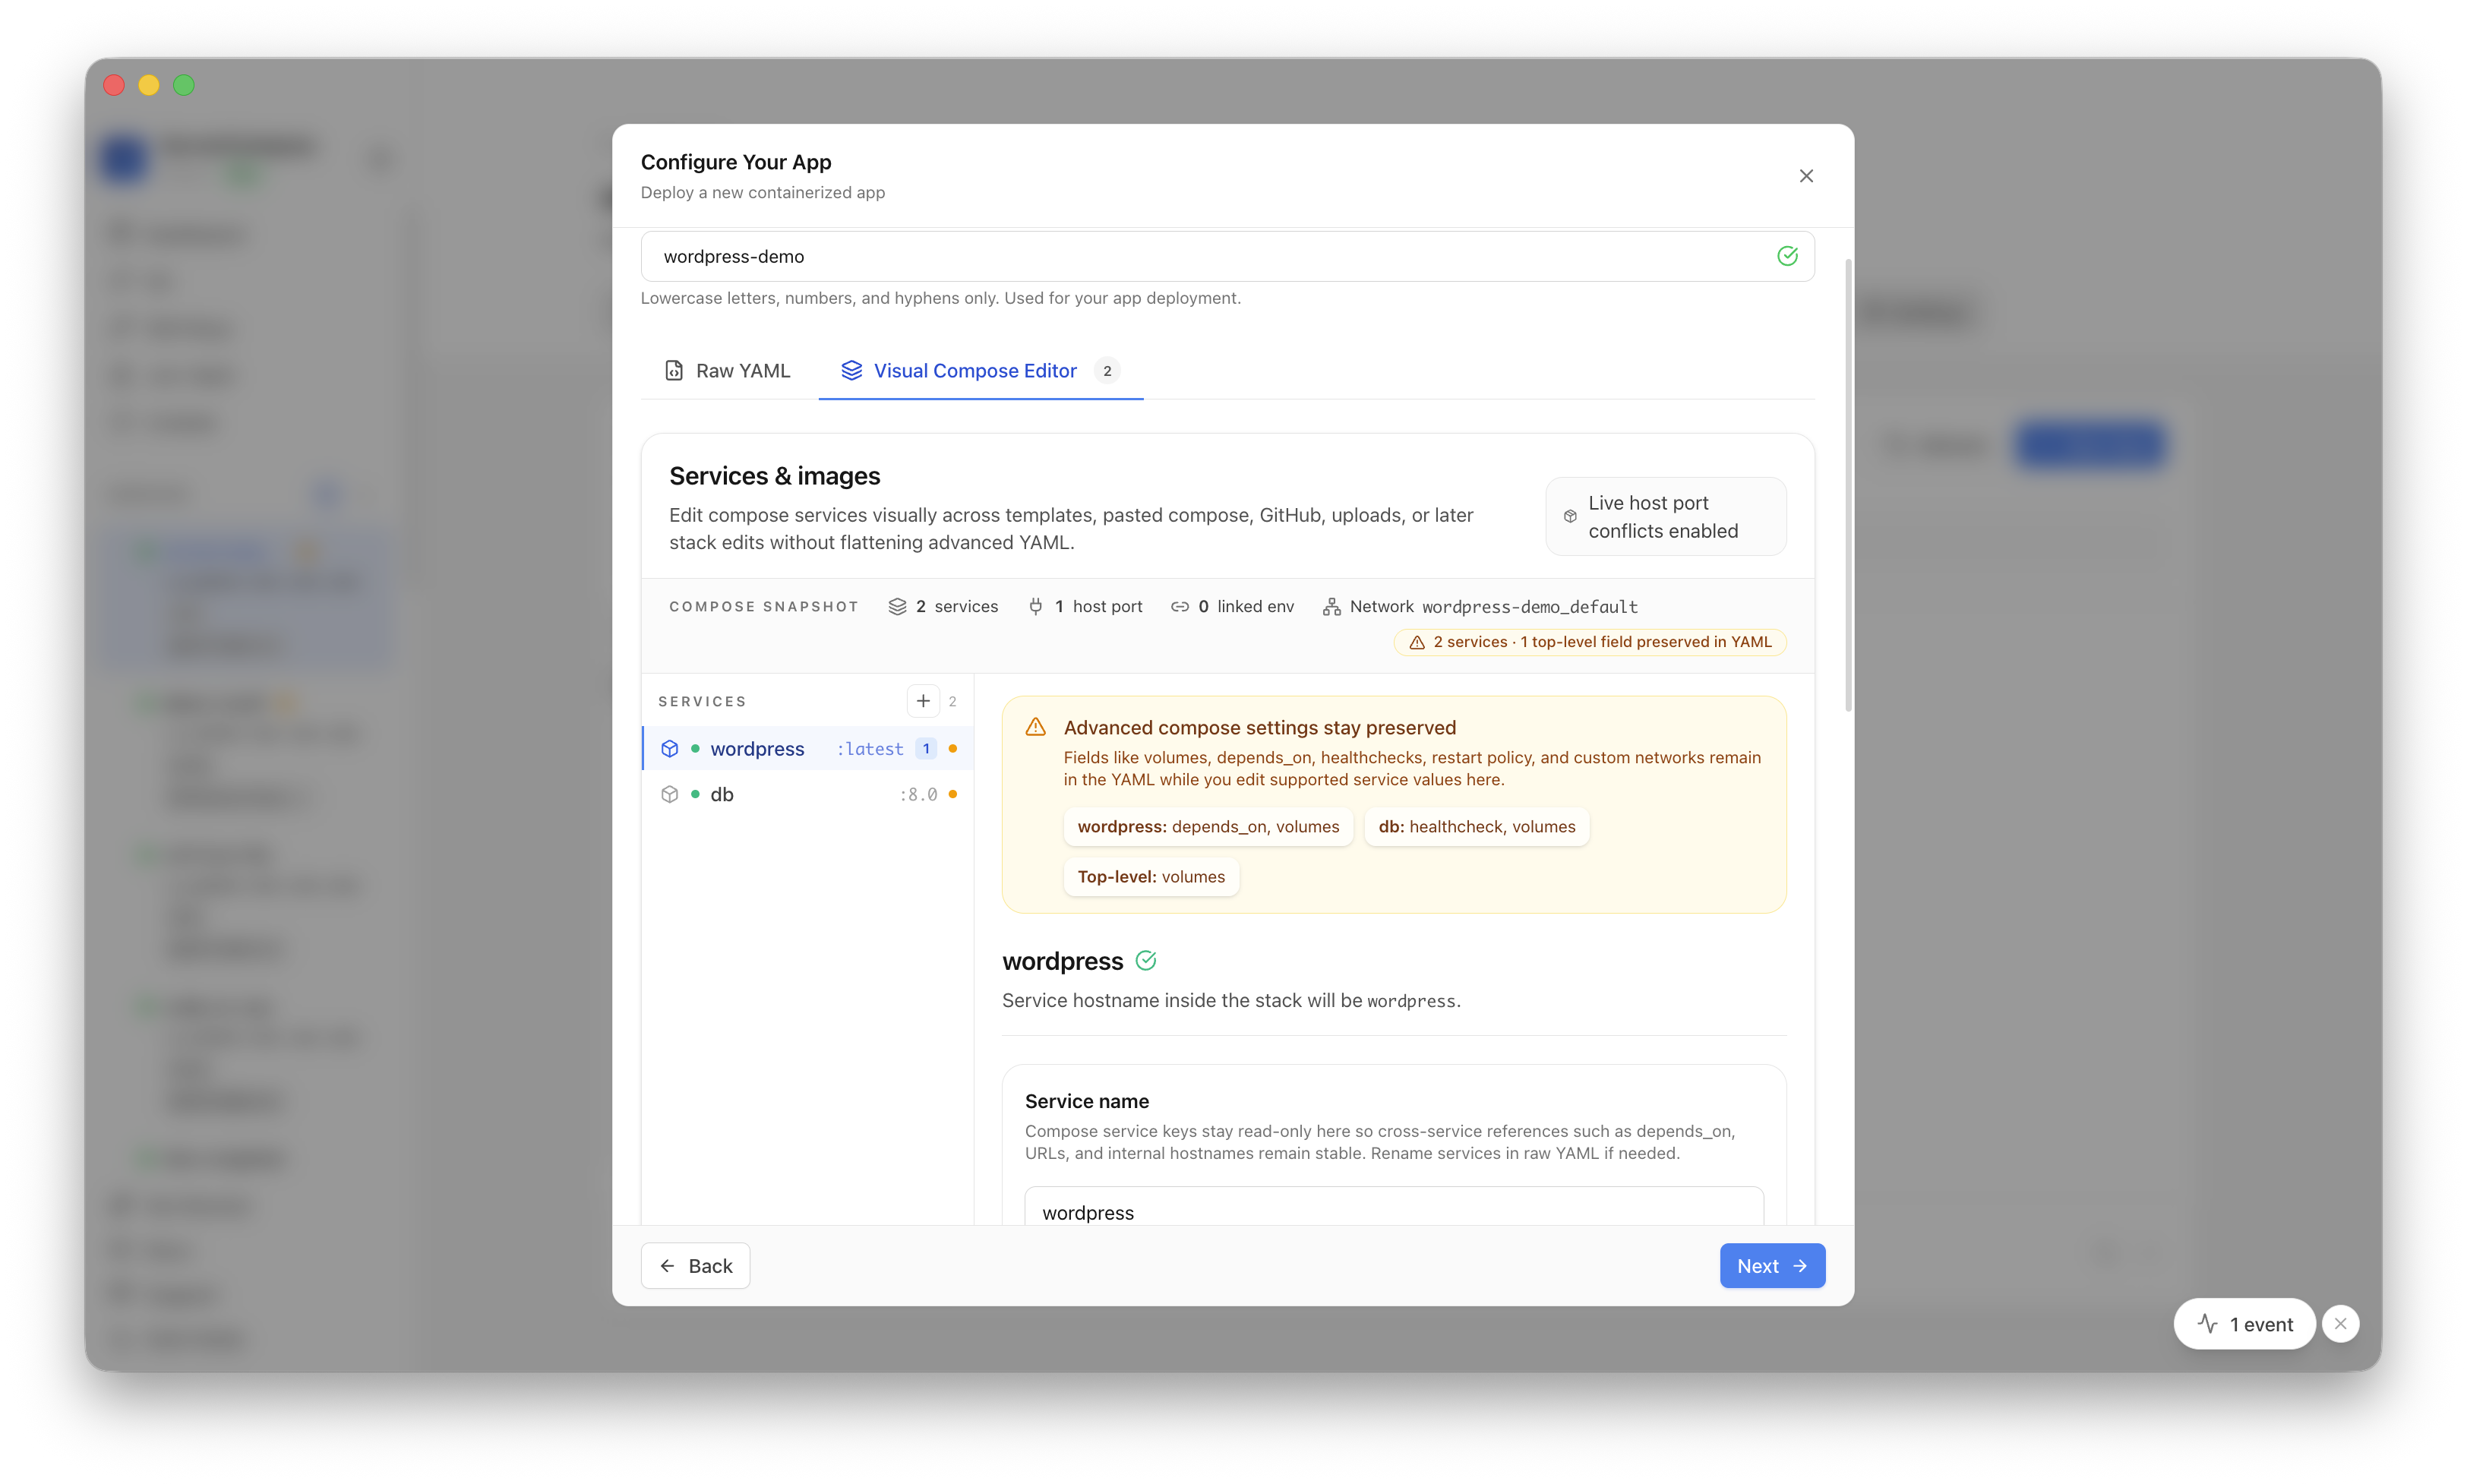Select the wordpress service row
Image resolution: width=2467 pixels, height=1484 pixels.
807,749
